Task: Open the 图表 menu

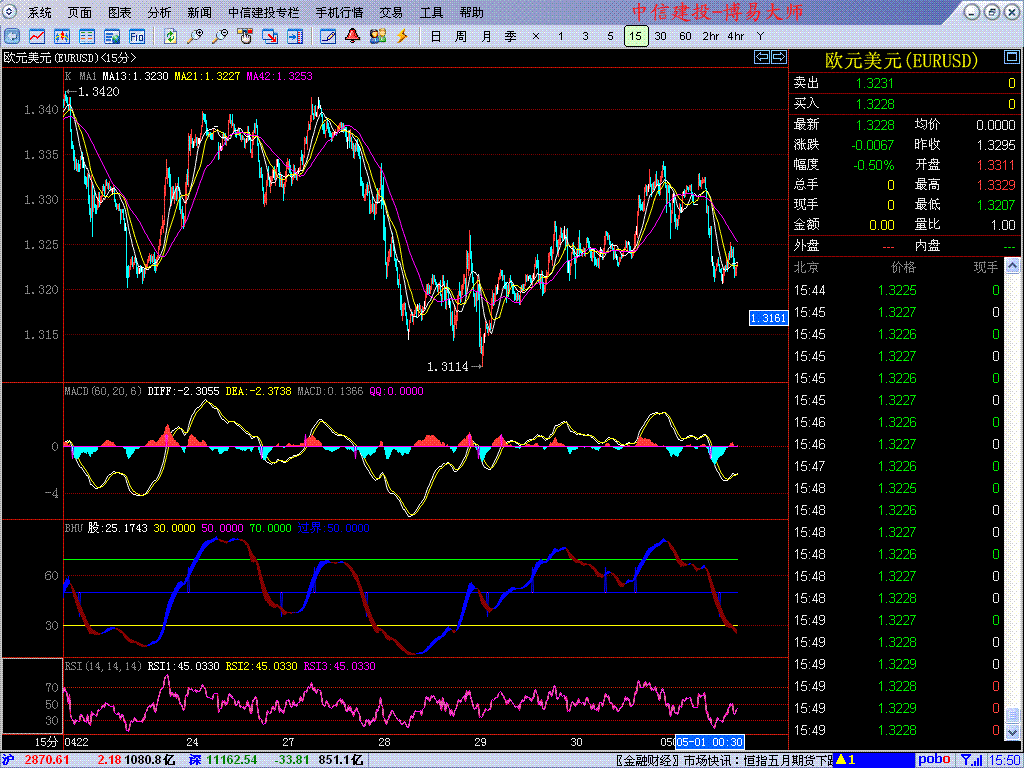Action: coord(120,12)
